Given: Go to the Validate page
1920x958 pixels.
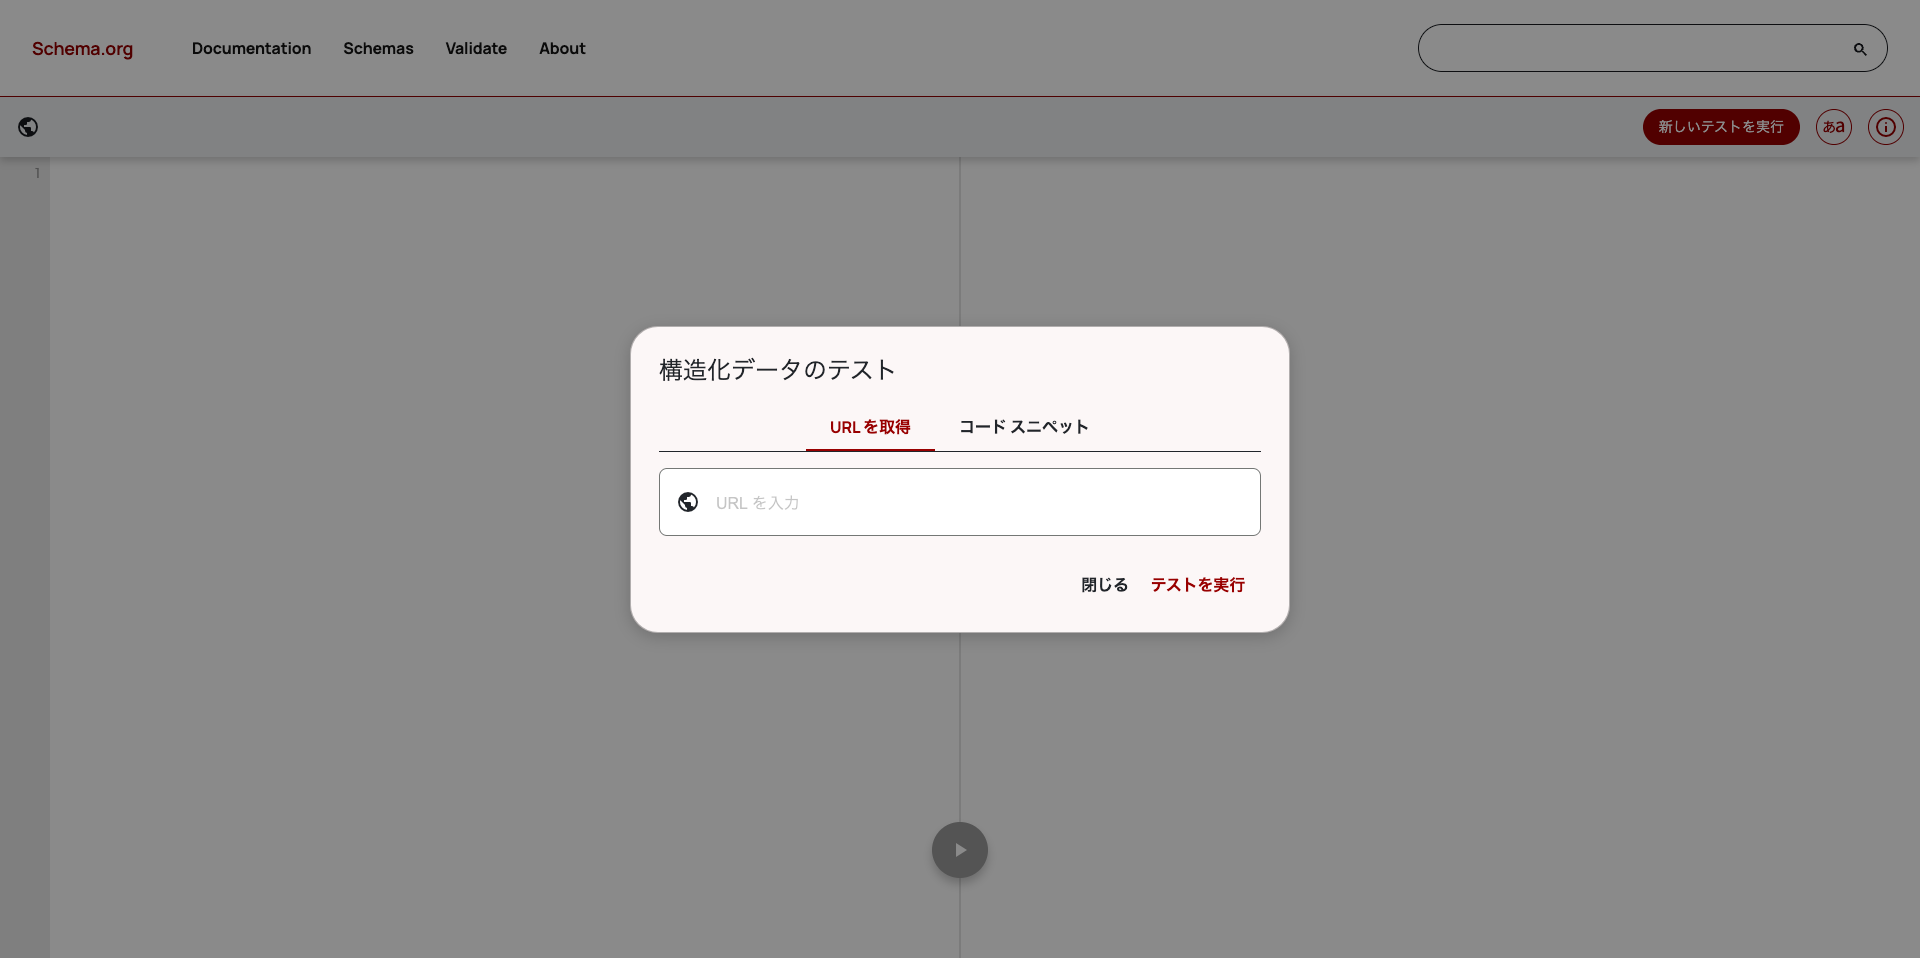Looking at the screenshot, I should pos(476,48).
